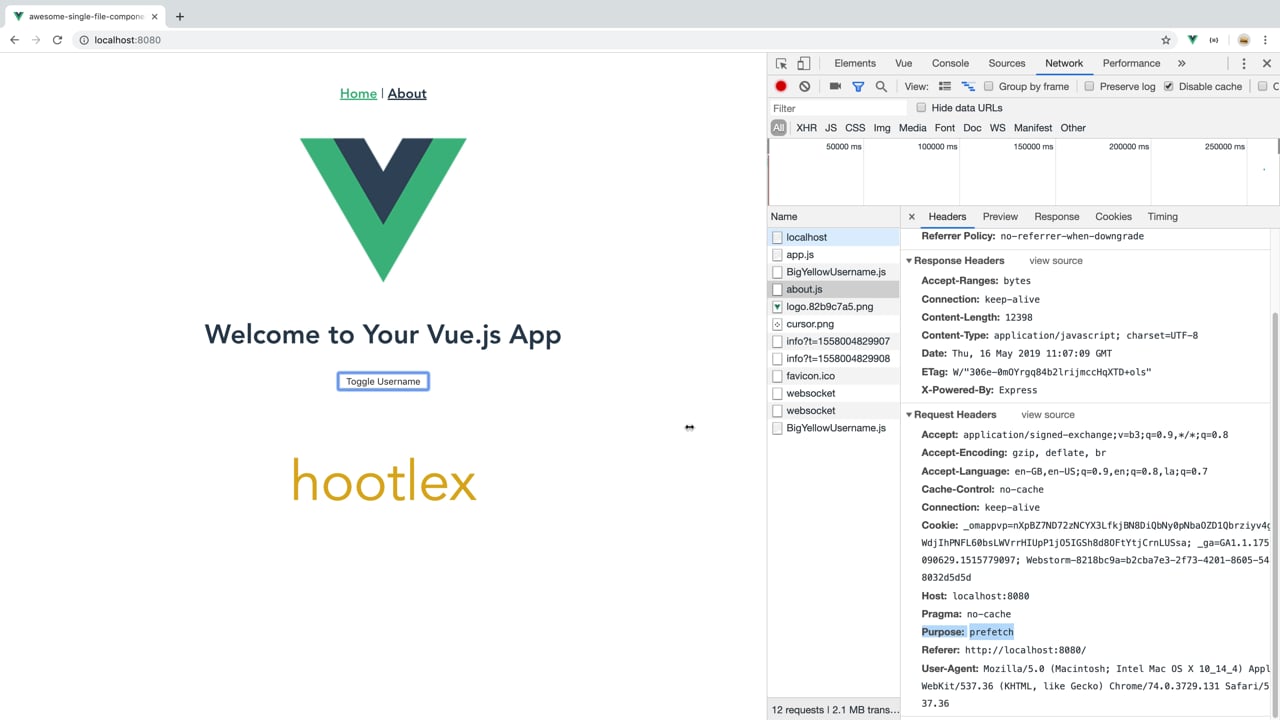Filter requests by Manifest
Viewport: 1280px width, 720px height.
tap(1033, 128)
